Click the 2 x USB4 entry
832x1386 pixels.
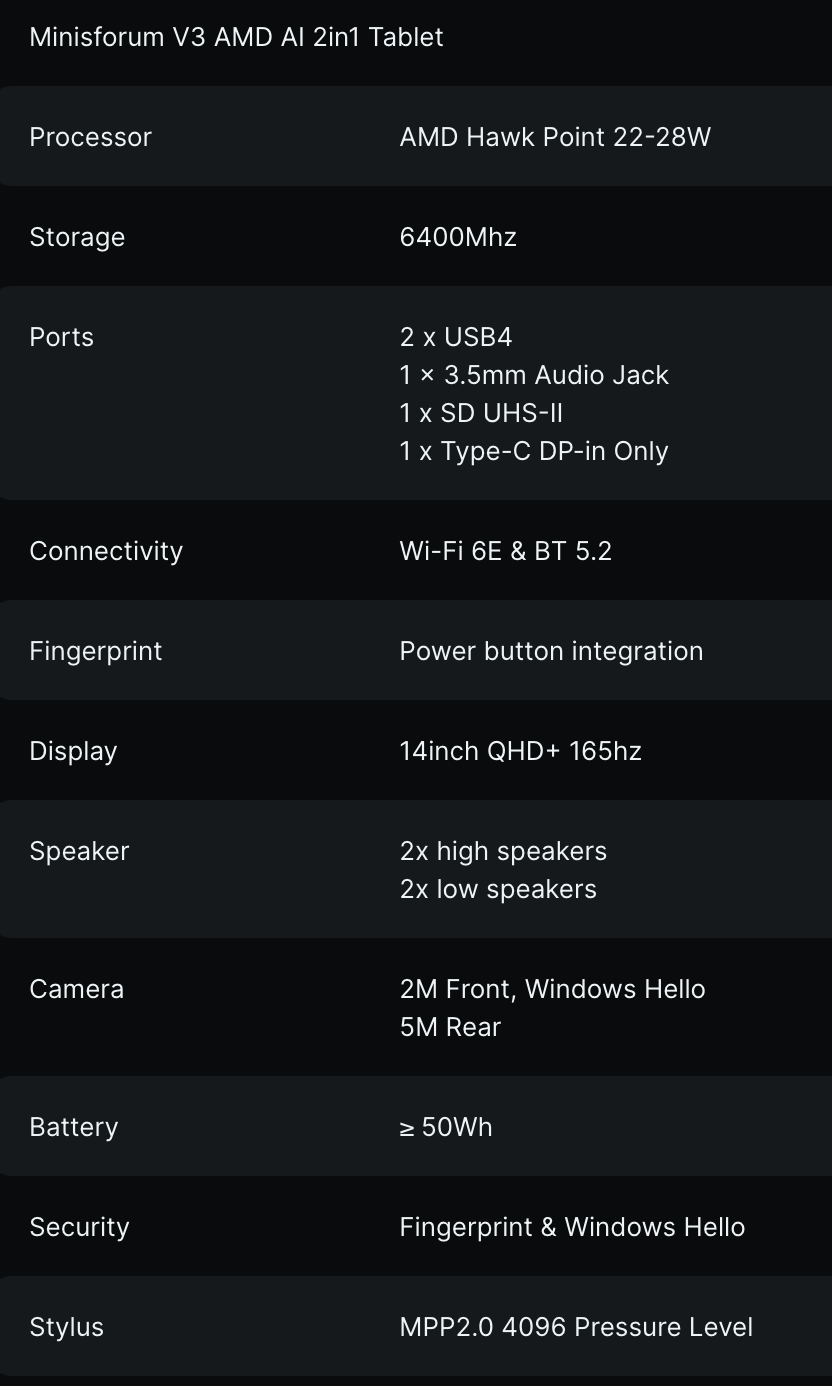pyautogui.click(x=456, y=337)
